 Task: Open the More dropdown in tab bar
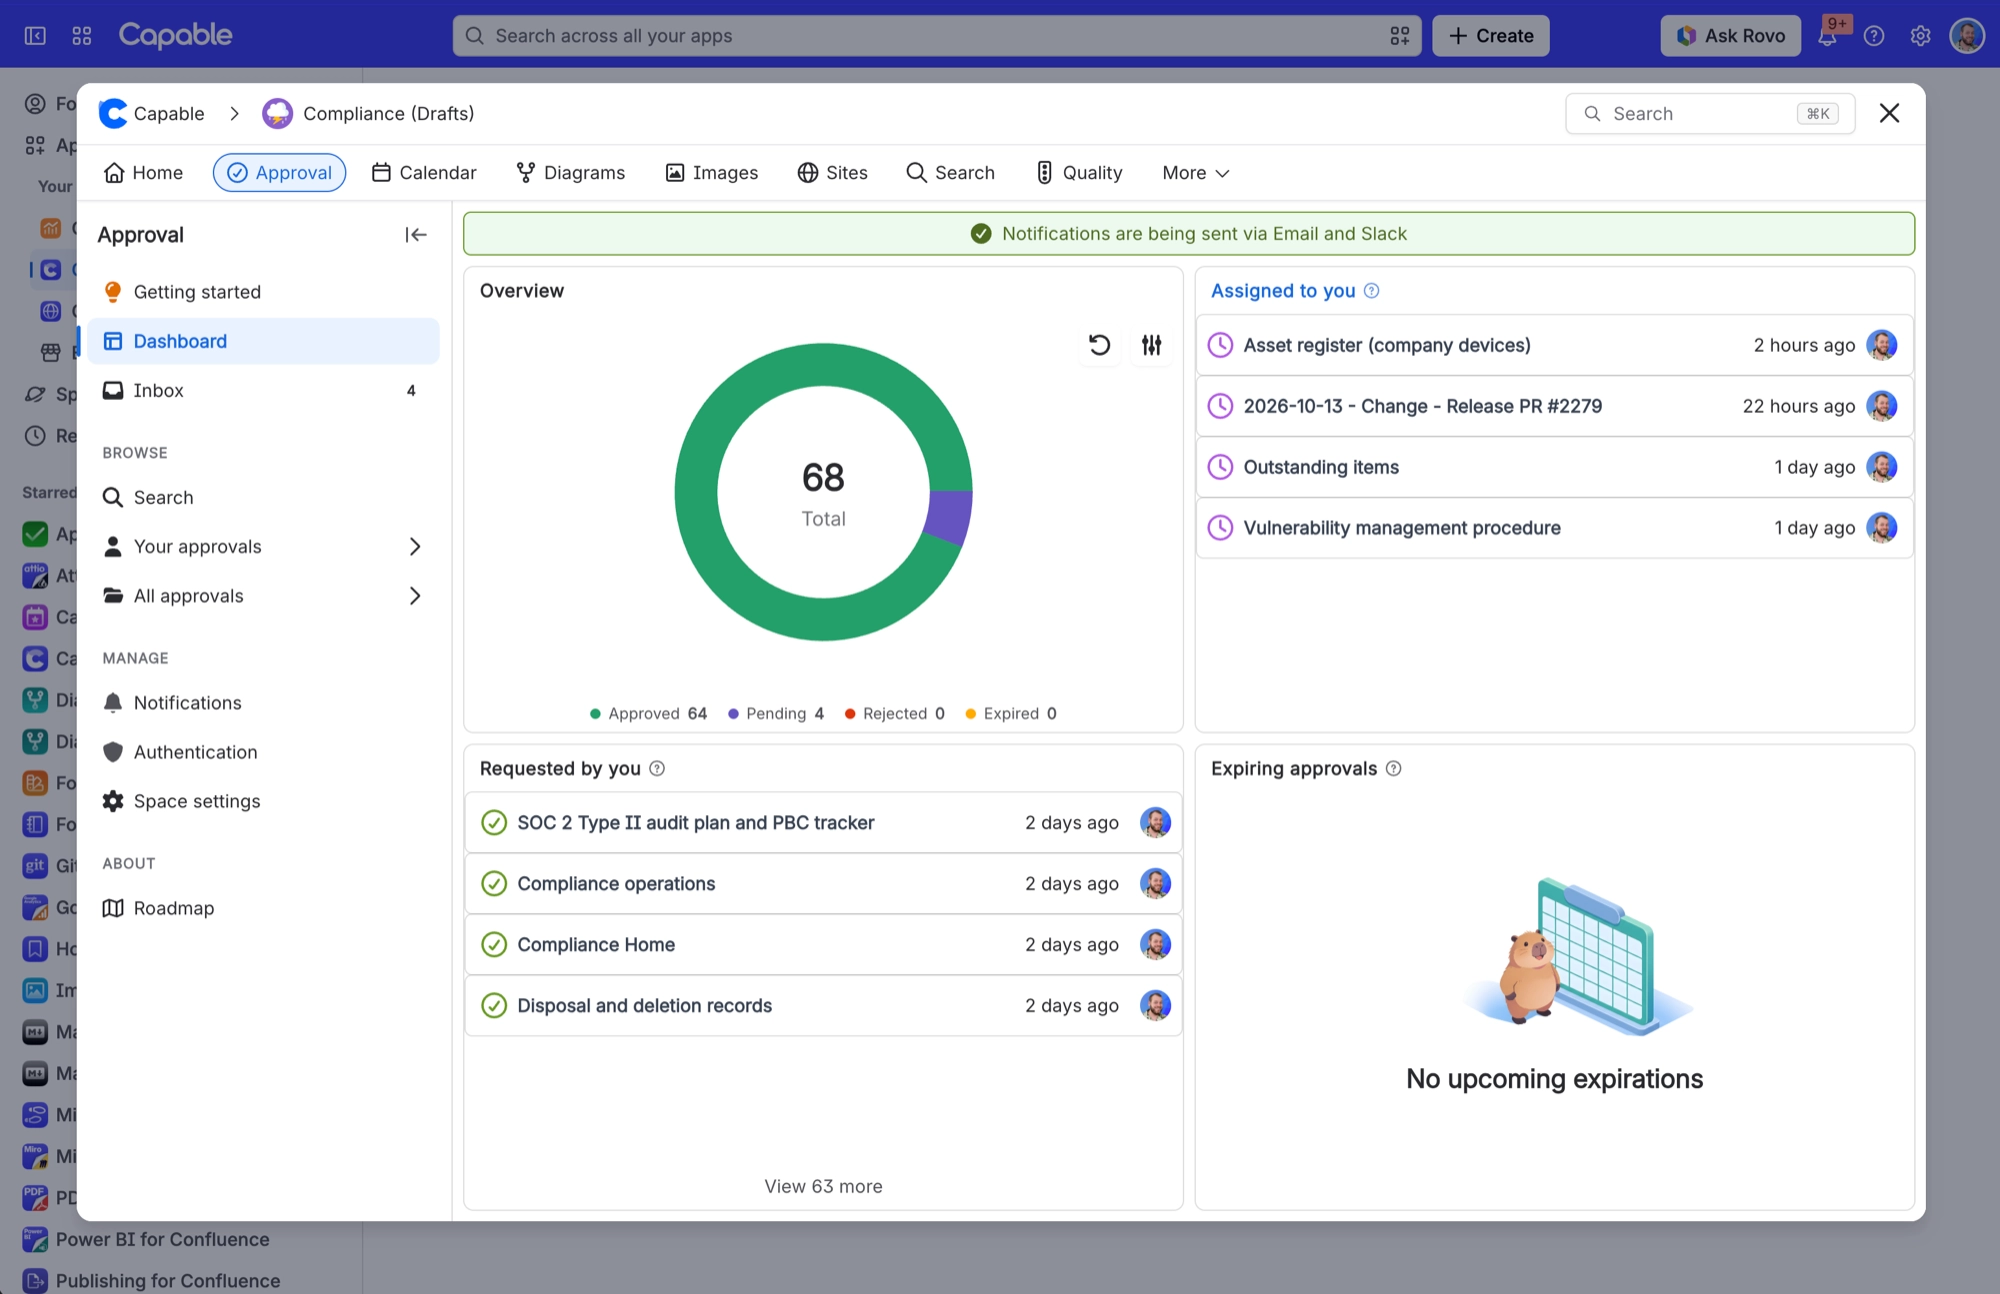click(x=1195, y=173)
